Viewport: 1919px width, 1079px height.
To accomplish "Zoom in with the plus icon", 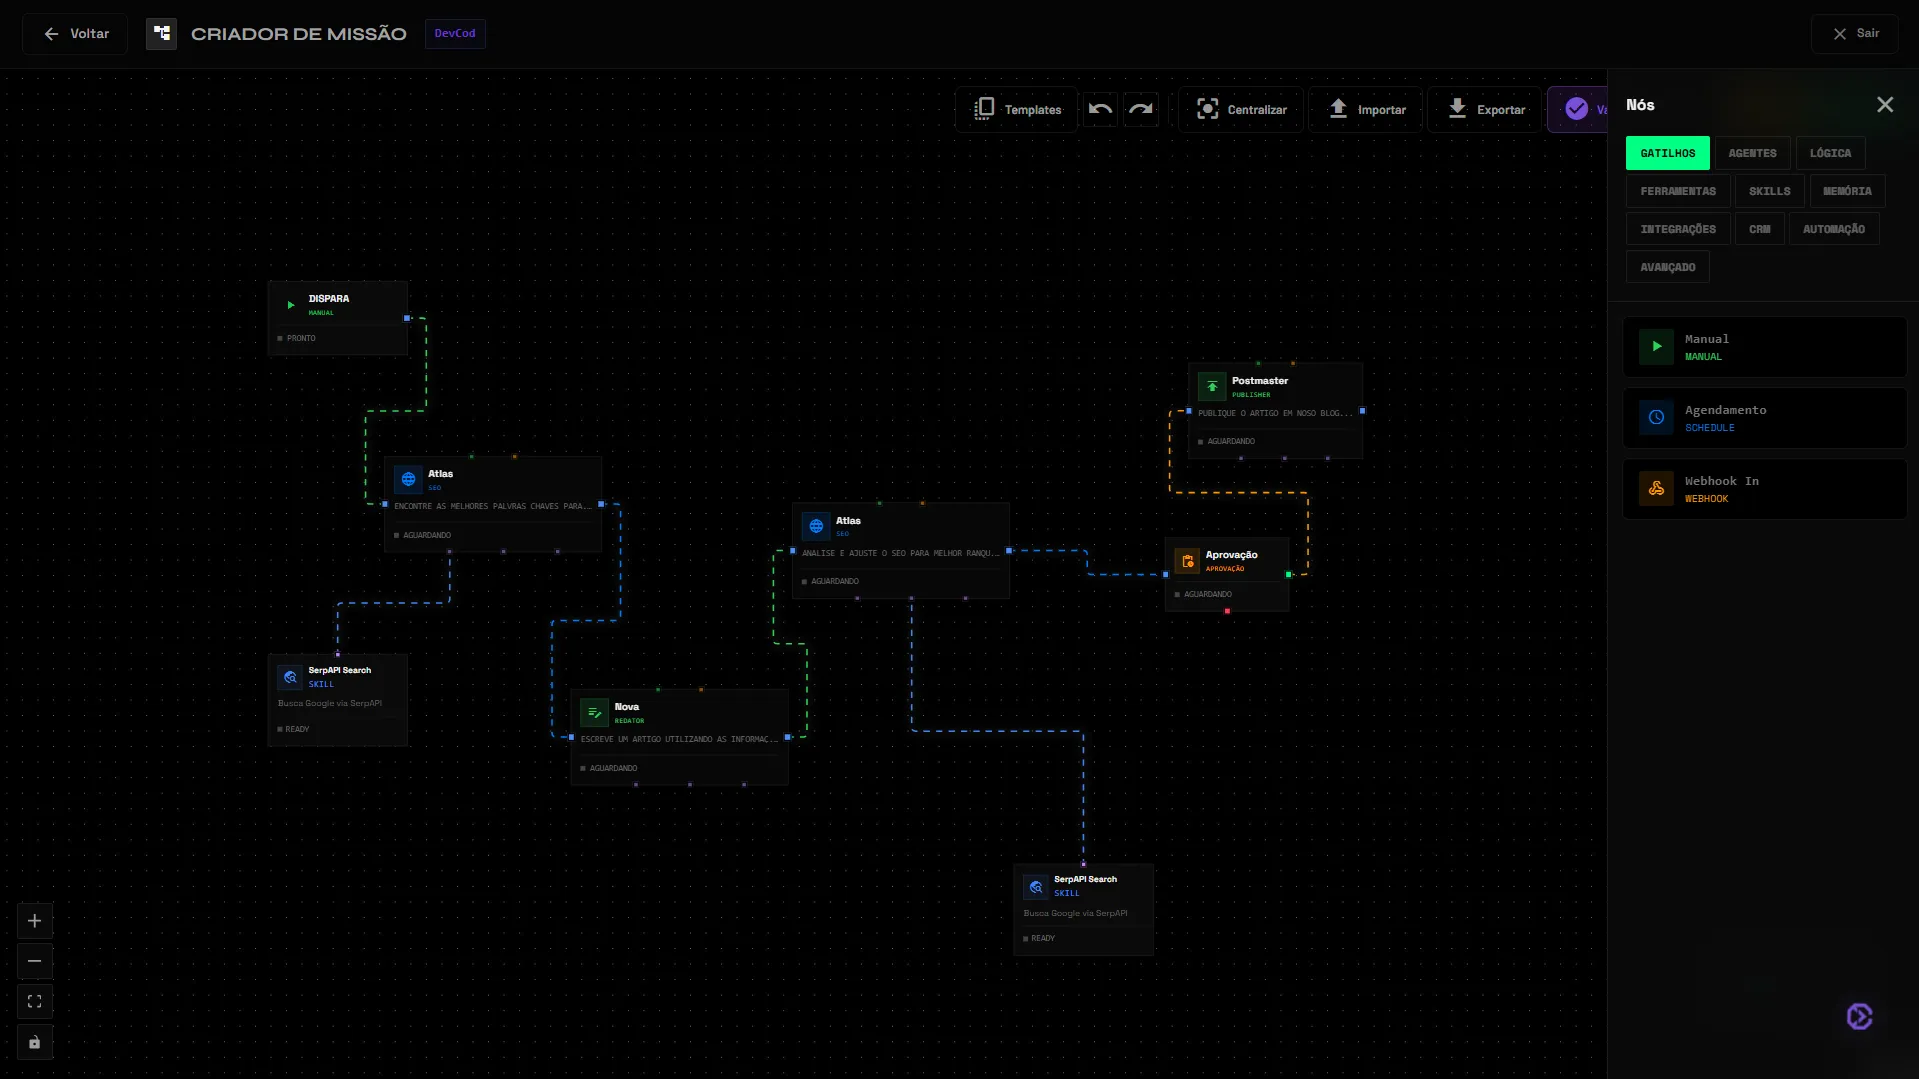I will (x=35, y=921).
